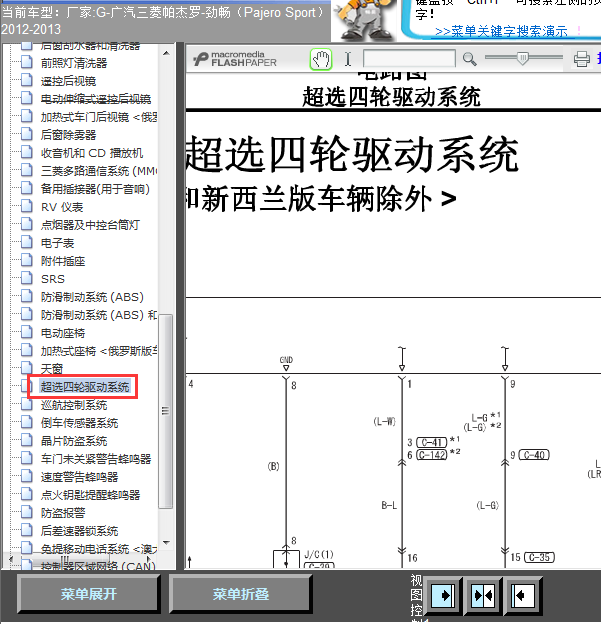The width and height of the screenshot is (601, 624).
Task: Click the tree vertical scrollbar thumb
Action: 166,411
